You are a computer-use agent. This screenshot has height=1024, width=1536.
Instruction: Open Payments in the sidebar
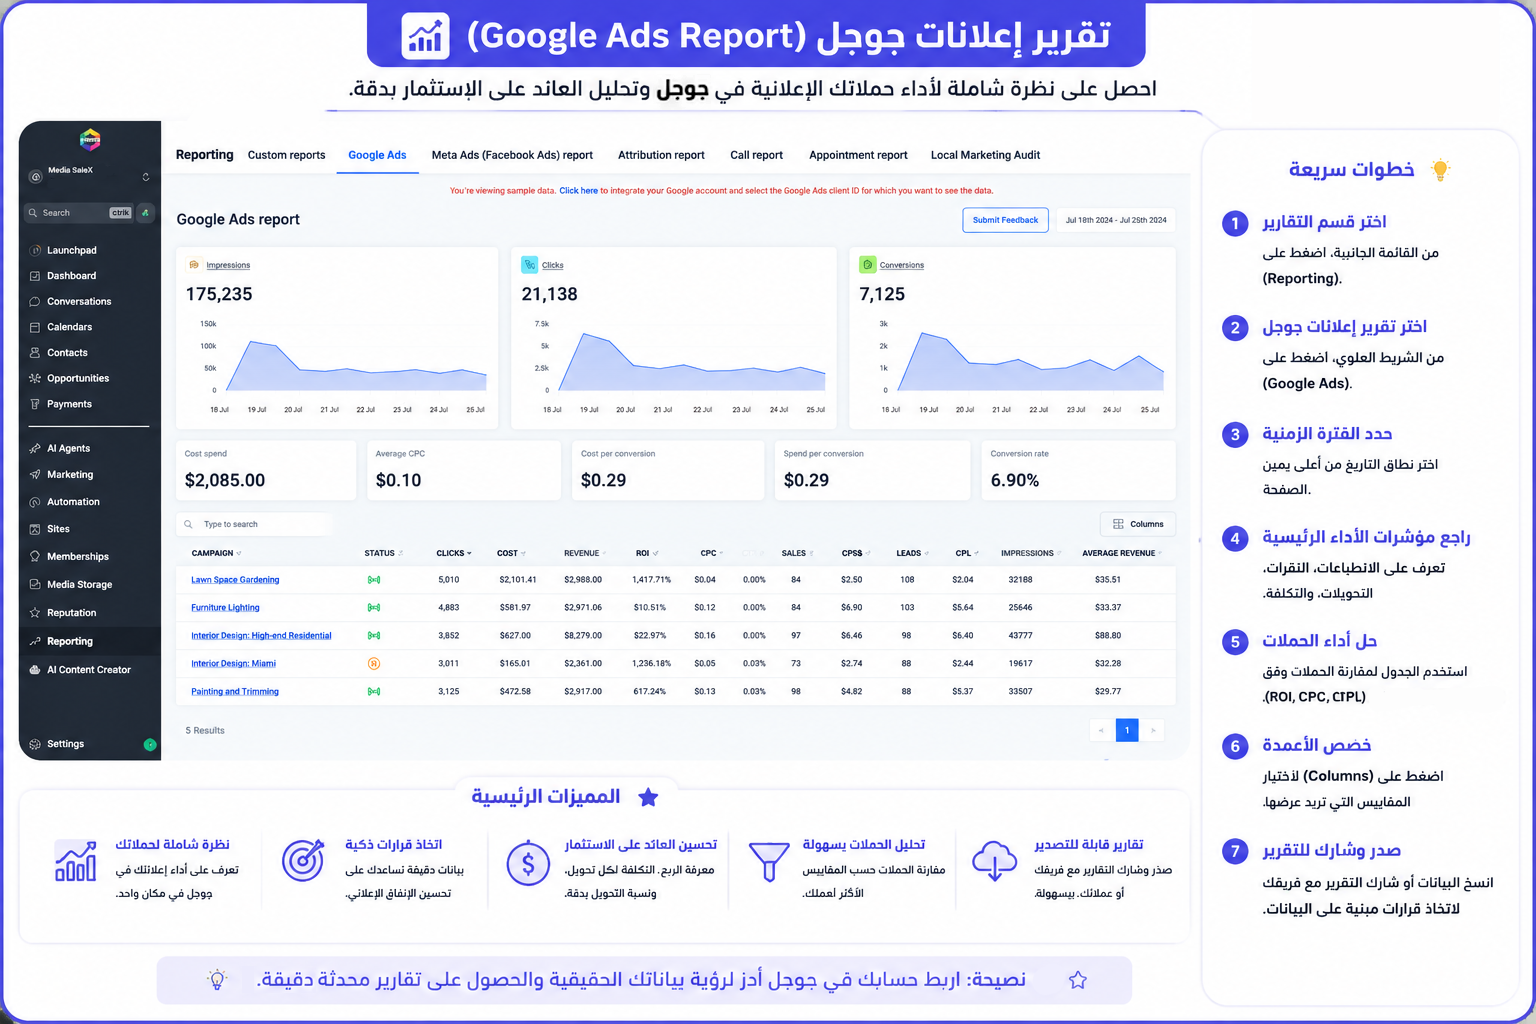coord(69,404)
